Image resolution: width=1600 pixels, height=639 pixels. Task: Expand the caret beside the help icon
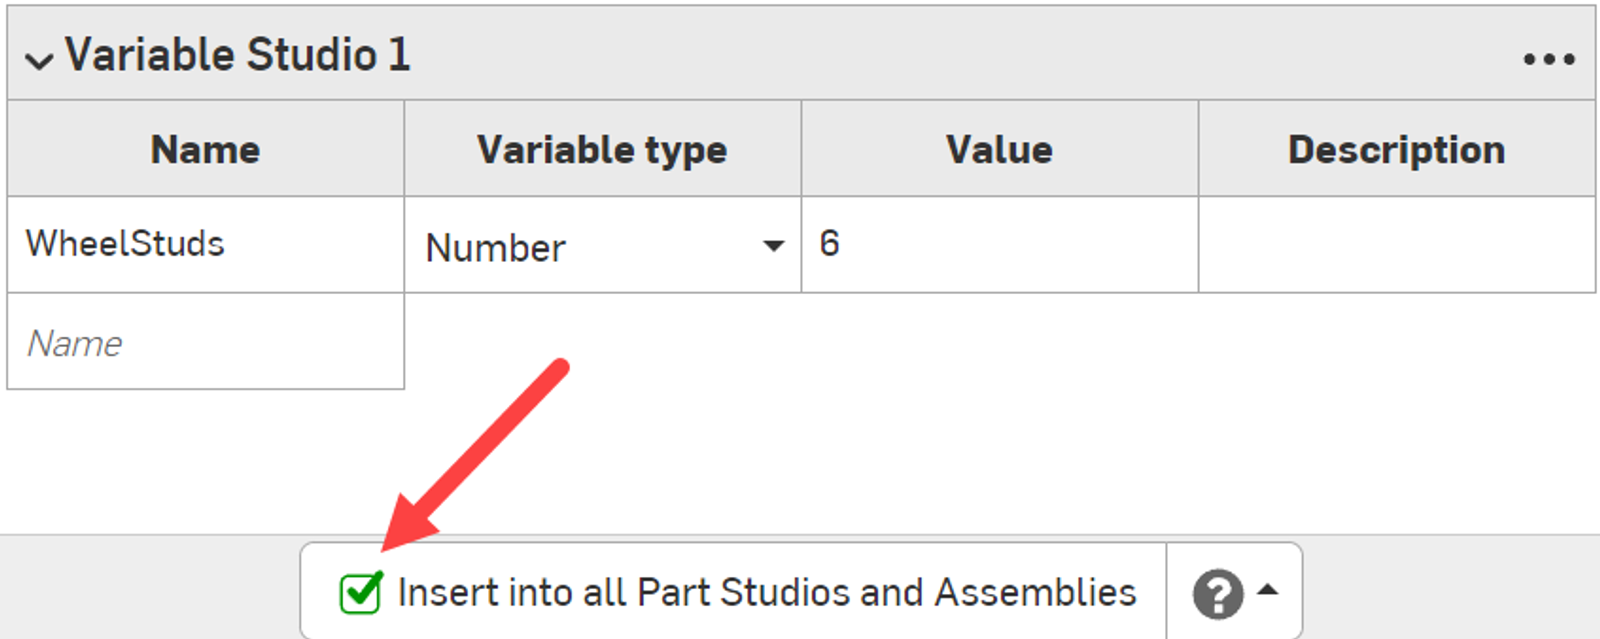tap(1268, 590)
